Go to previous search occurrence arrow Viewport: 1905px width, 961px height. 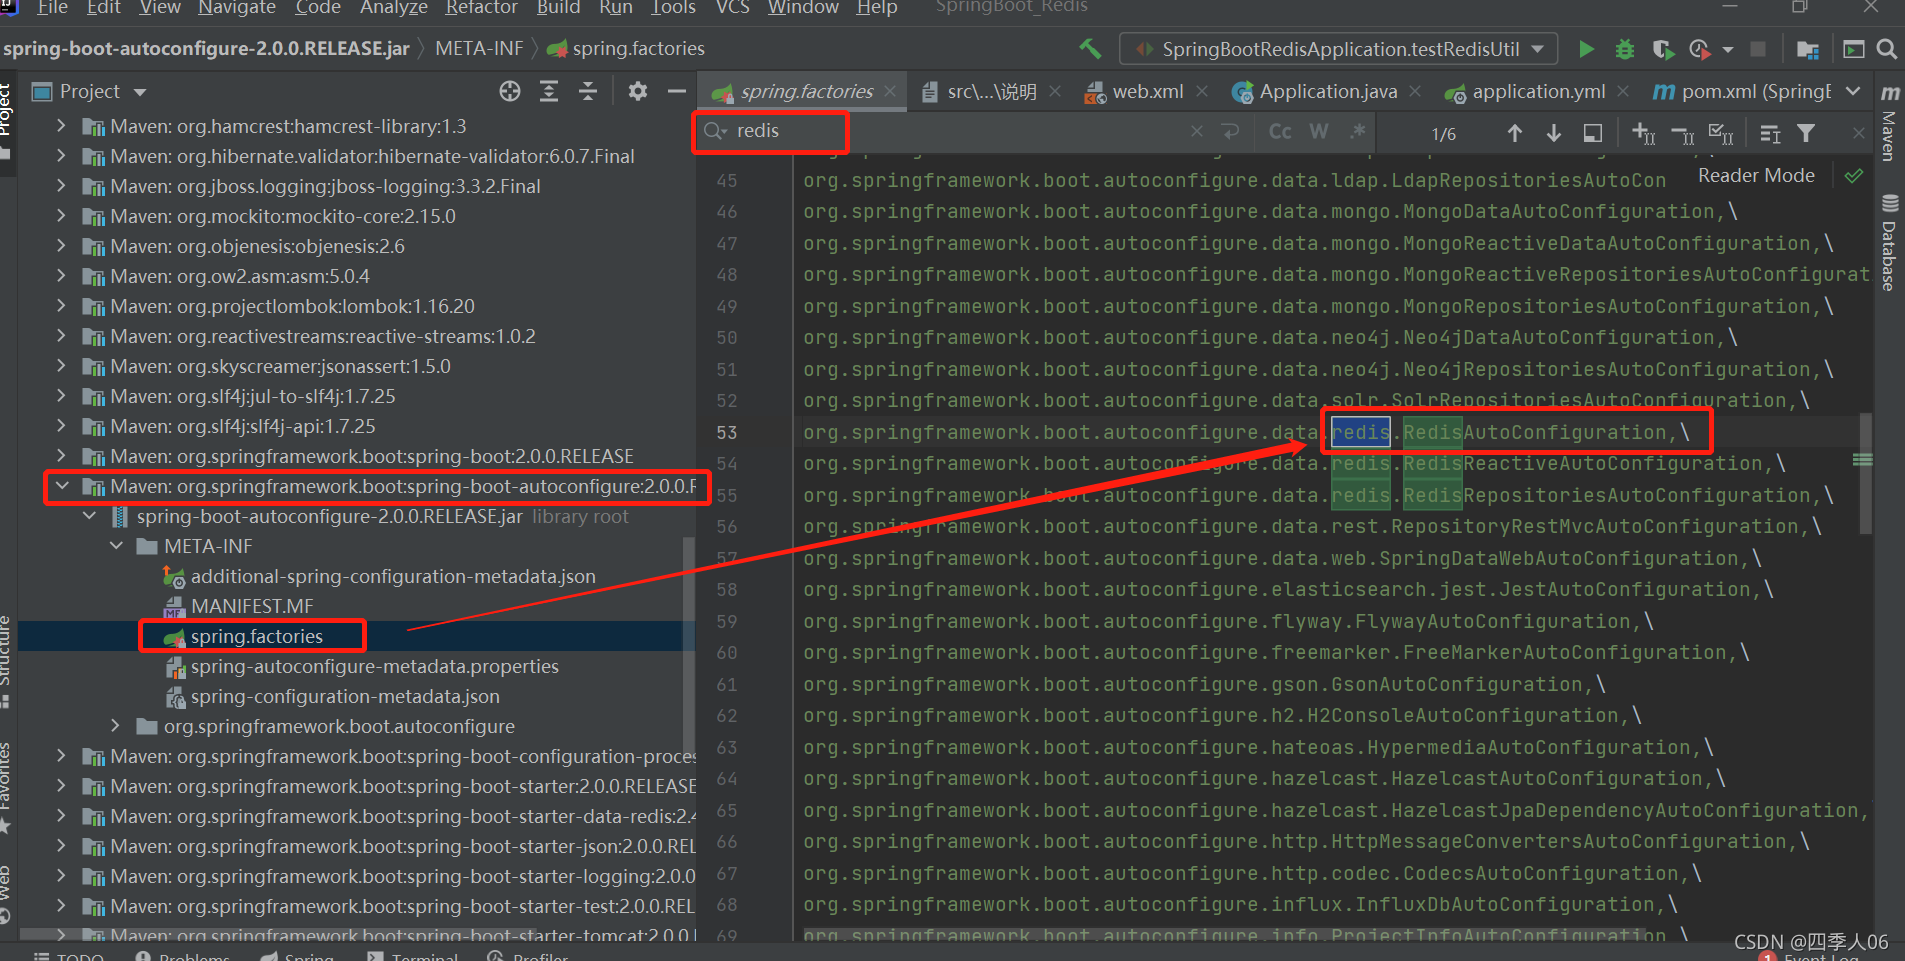coord(1515,133)
